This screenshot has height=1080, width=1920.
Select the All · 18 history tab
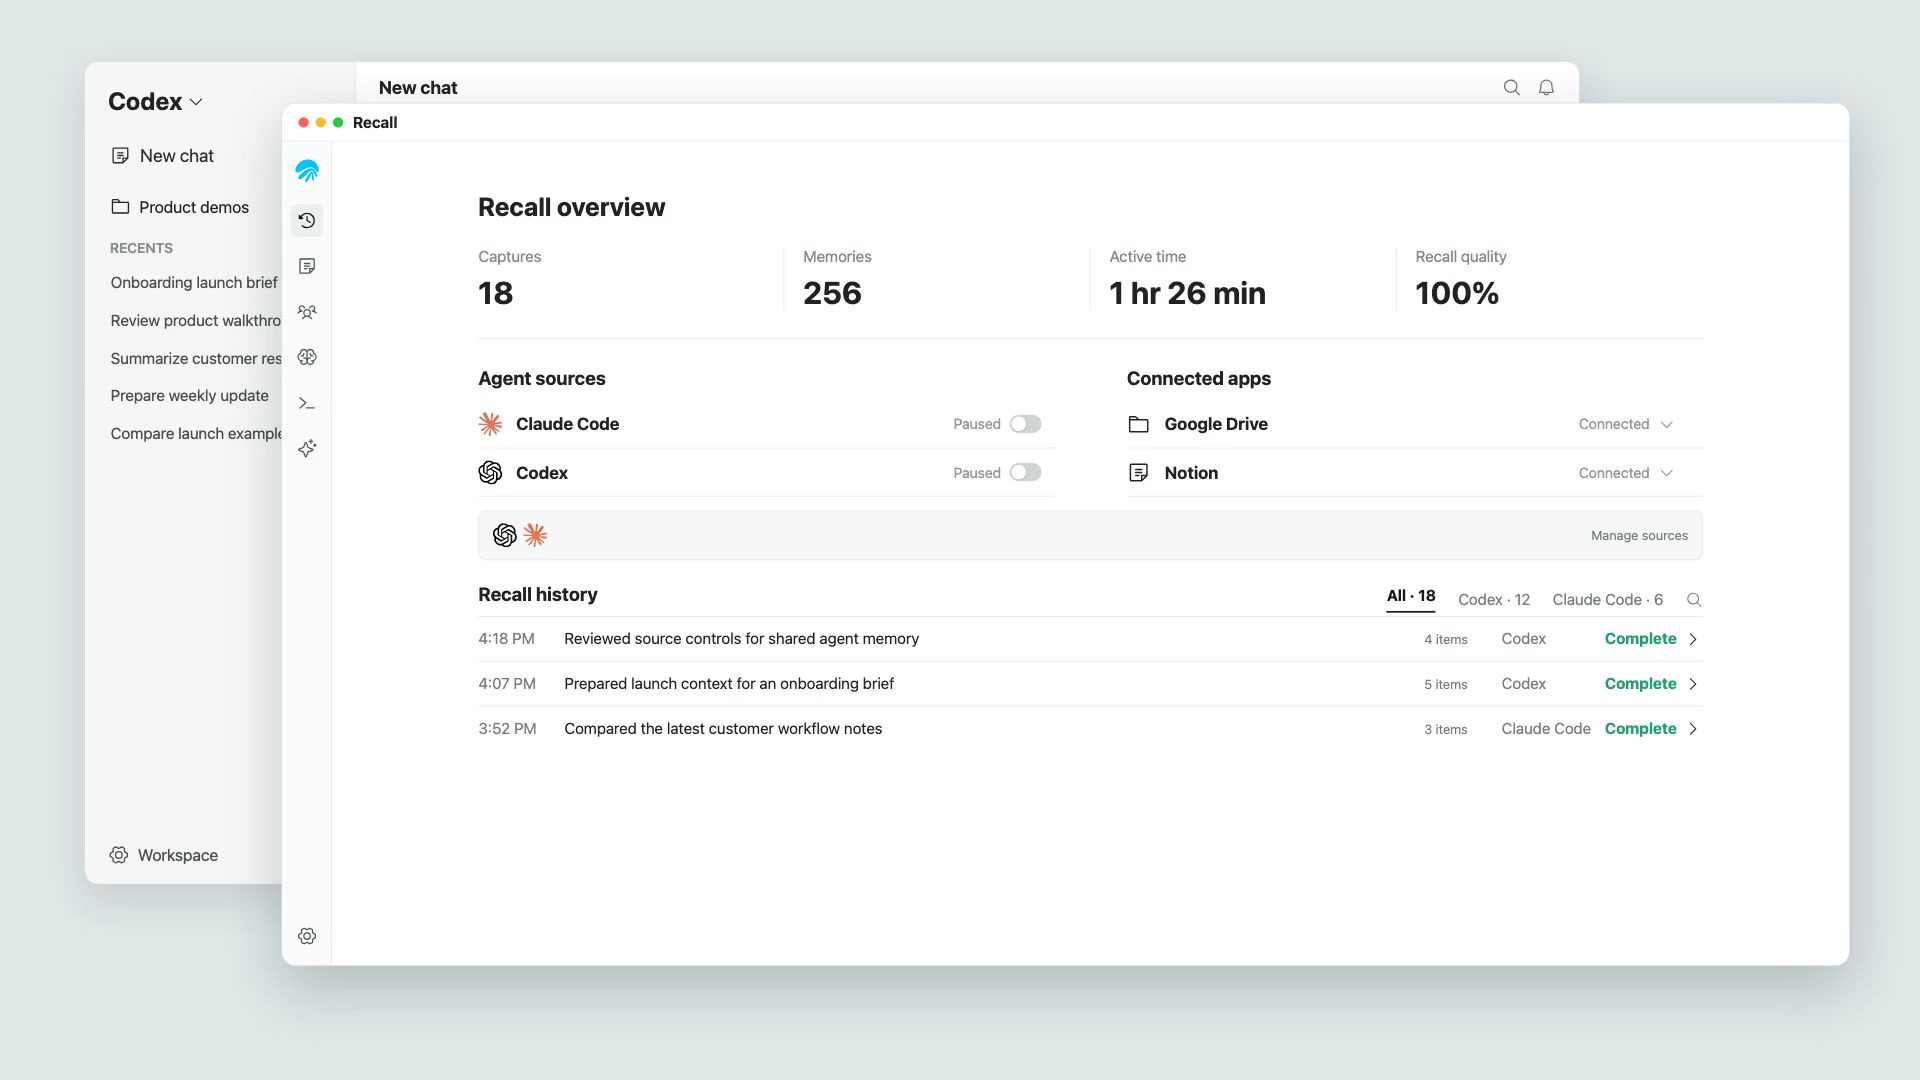pos(1410,597)
